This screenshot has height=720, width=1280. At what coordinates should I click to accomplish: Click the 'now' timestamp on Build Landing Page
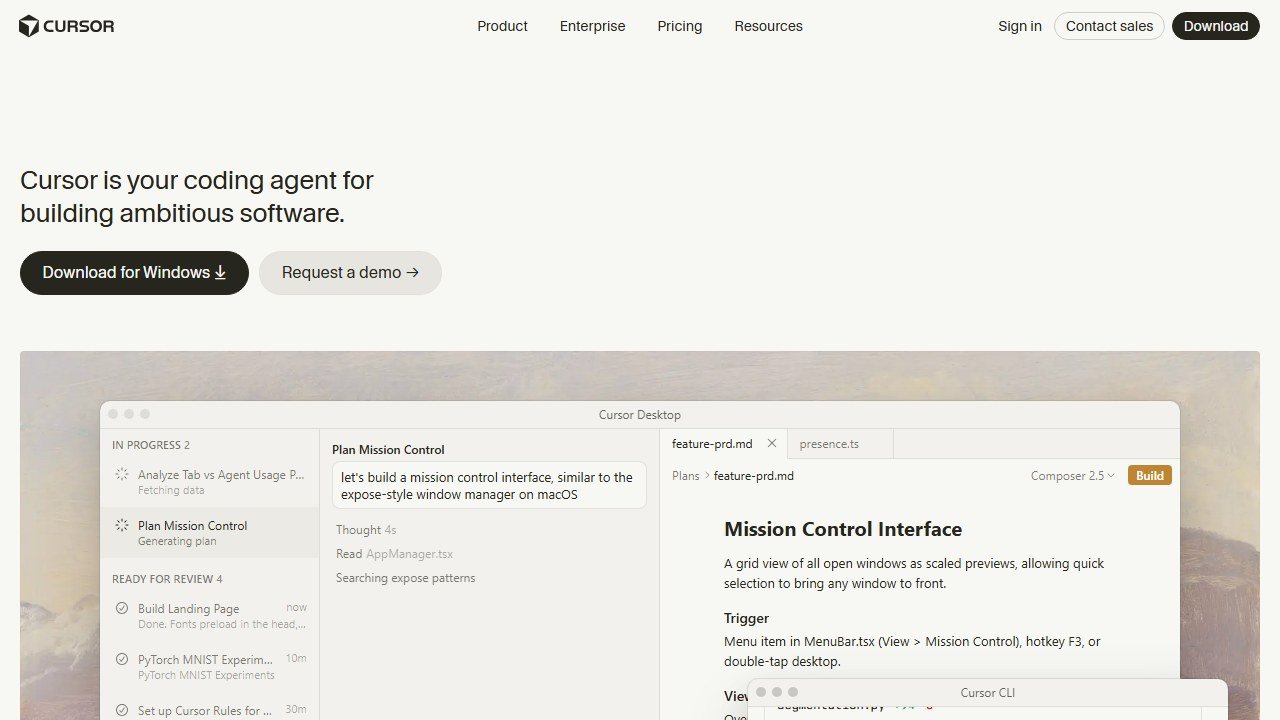tap(296, 607)
